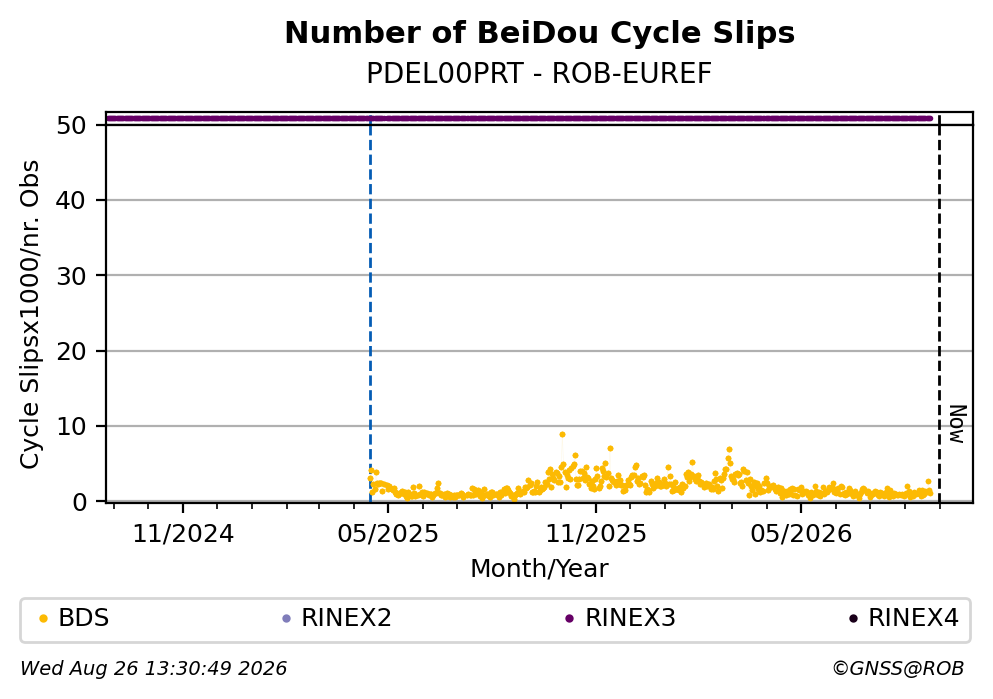Click the blue dashed vertical marker line
993x699 pixels.
[370, 310]
